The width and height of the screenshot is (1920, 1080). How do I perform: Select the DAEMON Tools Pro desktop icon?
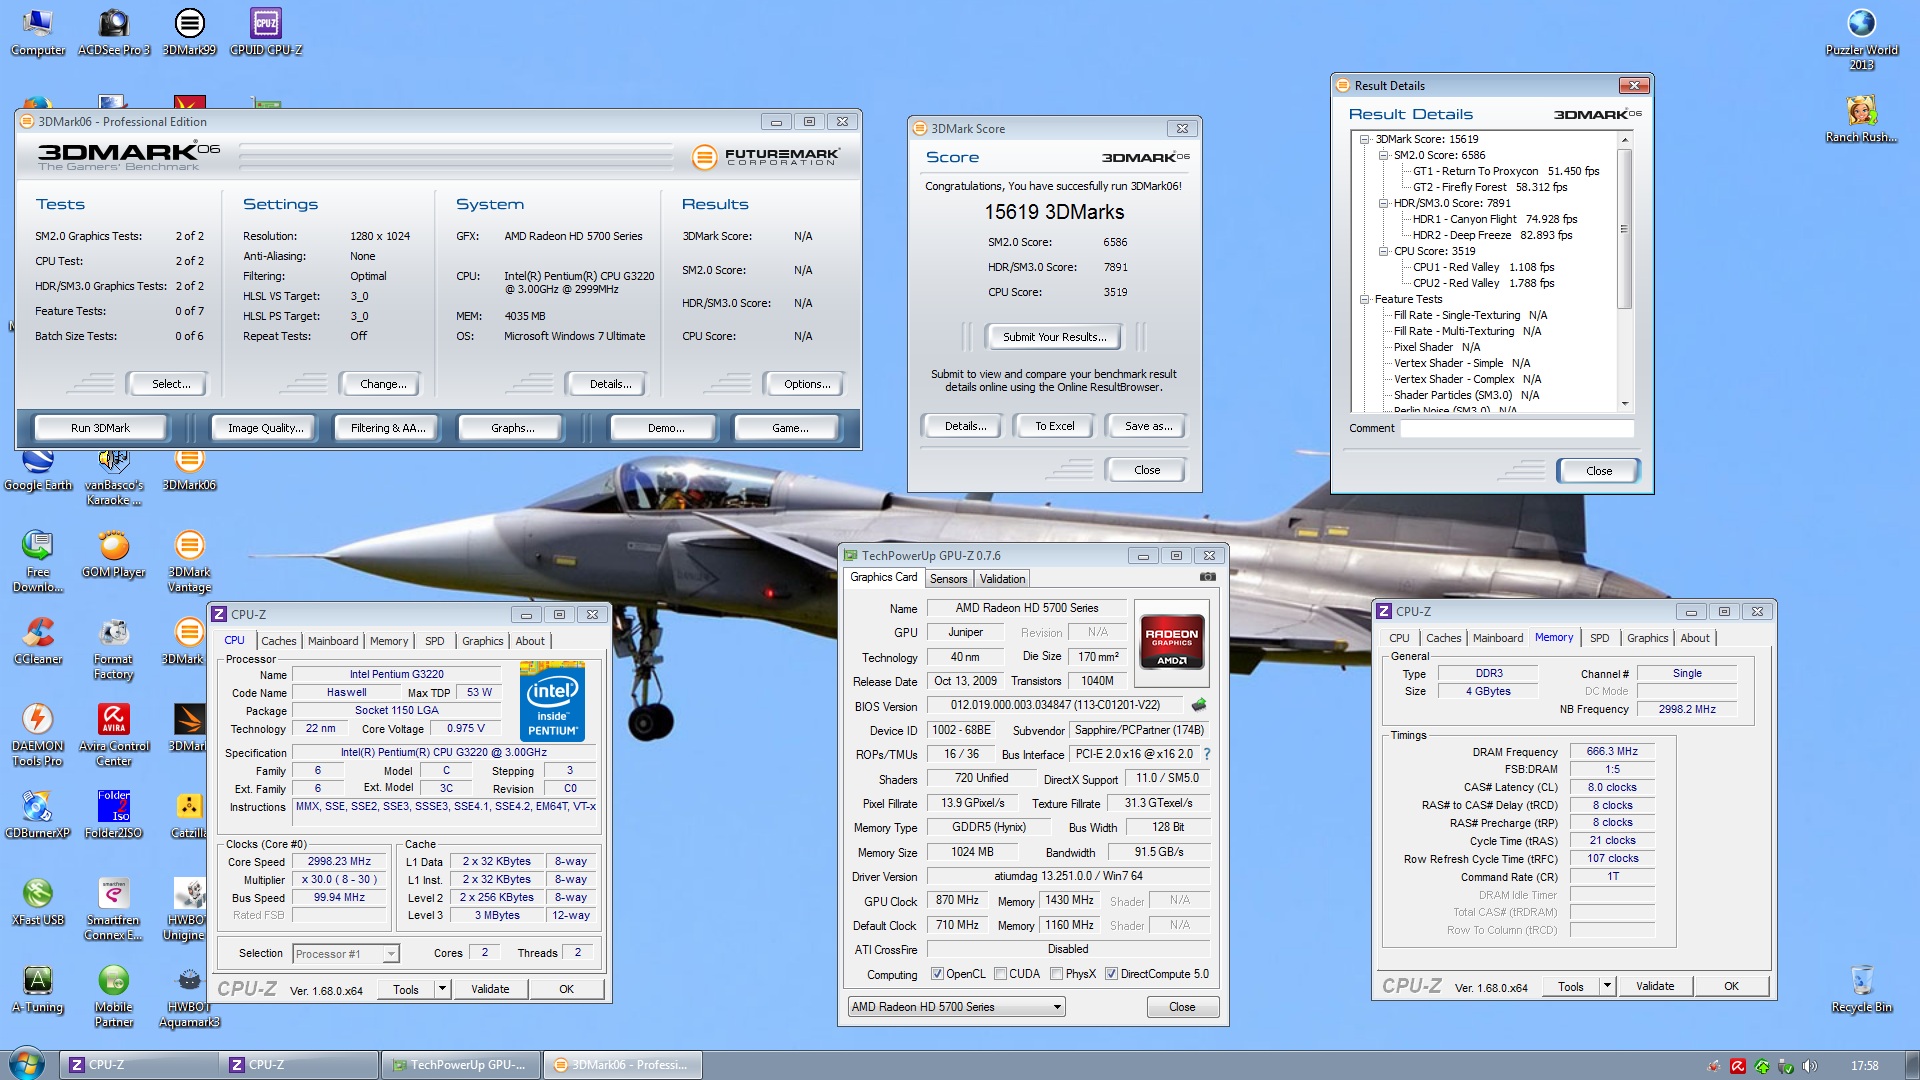38,736
